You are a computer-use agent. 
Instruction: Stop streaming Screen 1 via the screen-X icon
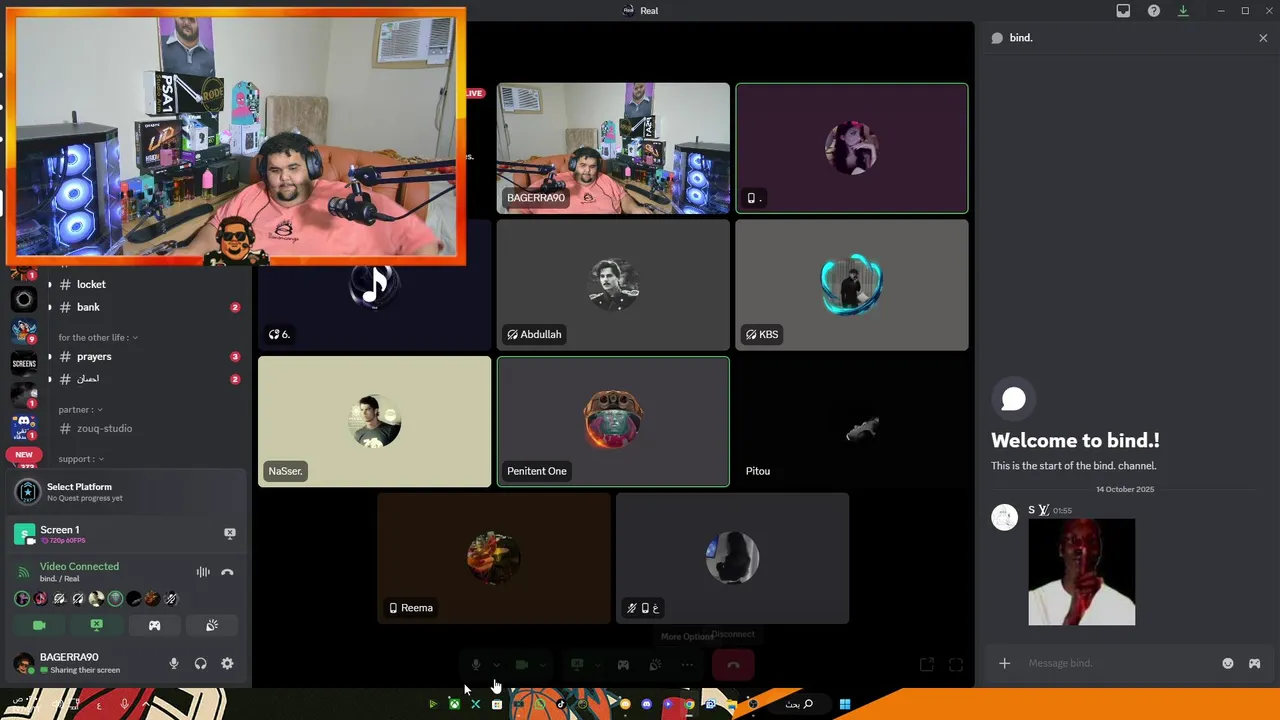click(229, 534)
